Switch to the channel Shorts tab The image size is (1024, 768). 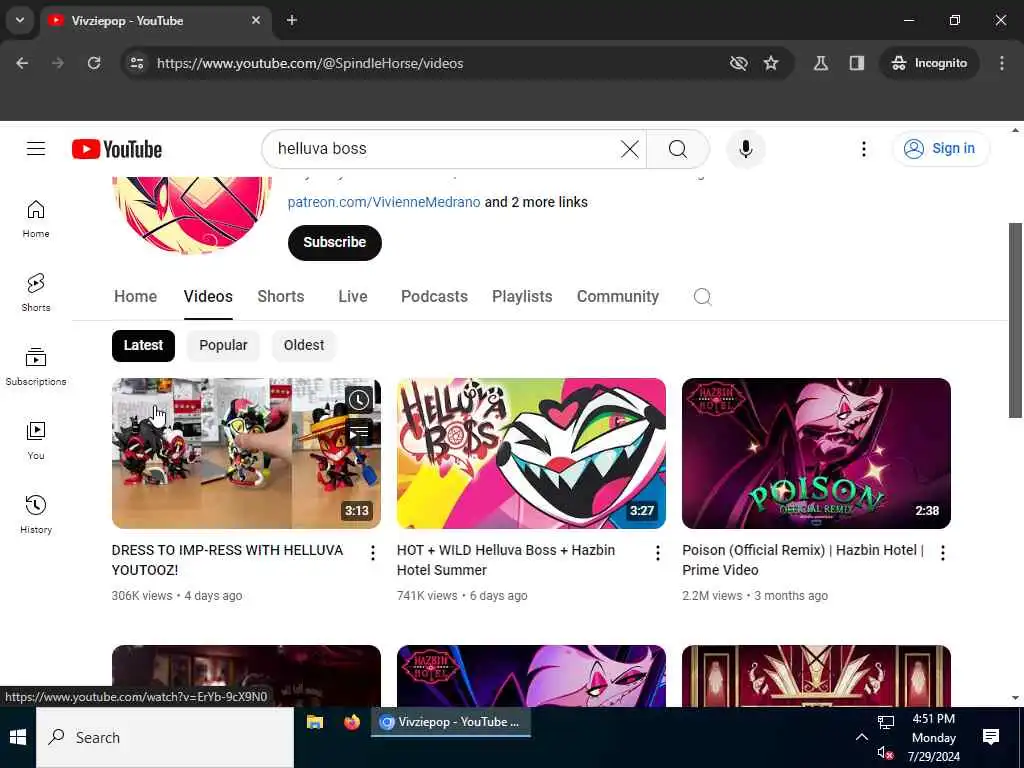[x=281, y=296]
